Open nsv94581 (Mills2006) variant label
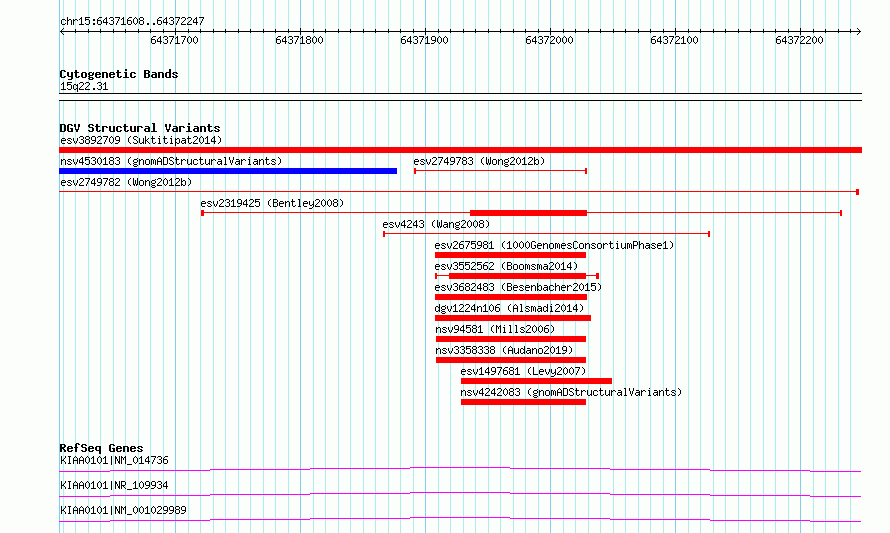 [495, 329]
